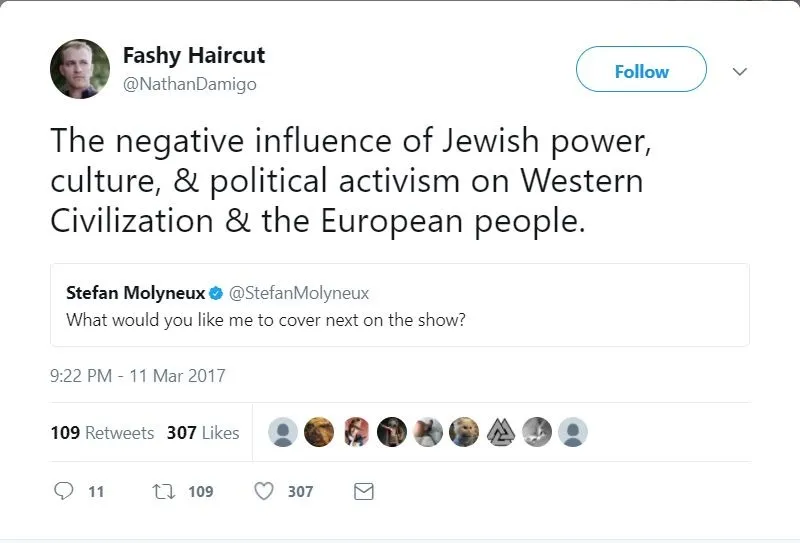This screenshot has width=800, height=543.
Task: Expand the tweet options chevron menu
Action: point(740,72)
